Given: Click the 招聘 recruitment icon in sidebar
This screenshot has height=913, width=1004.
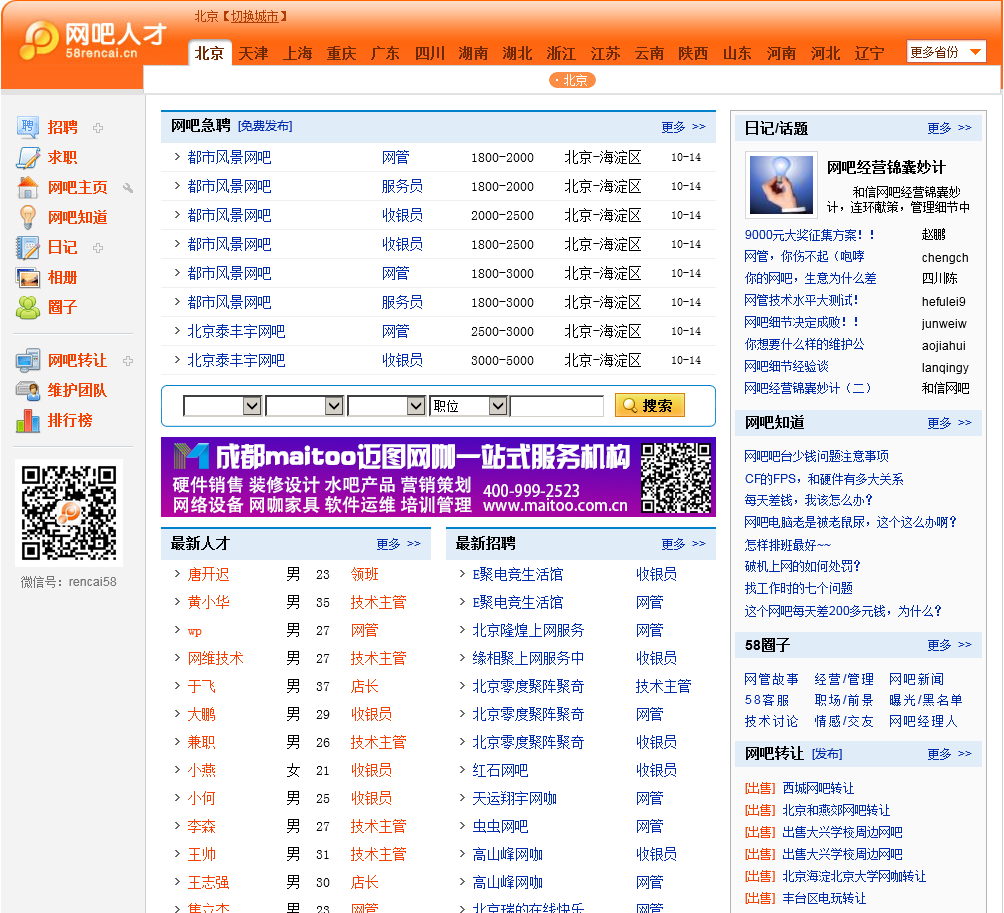Looking at the screenshot, I should 28,127.
